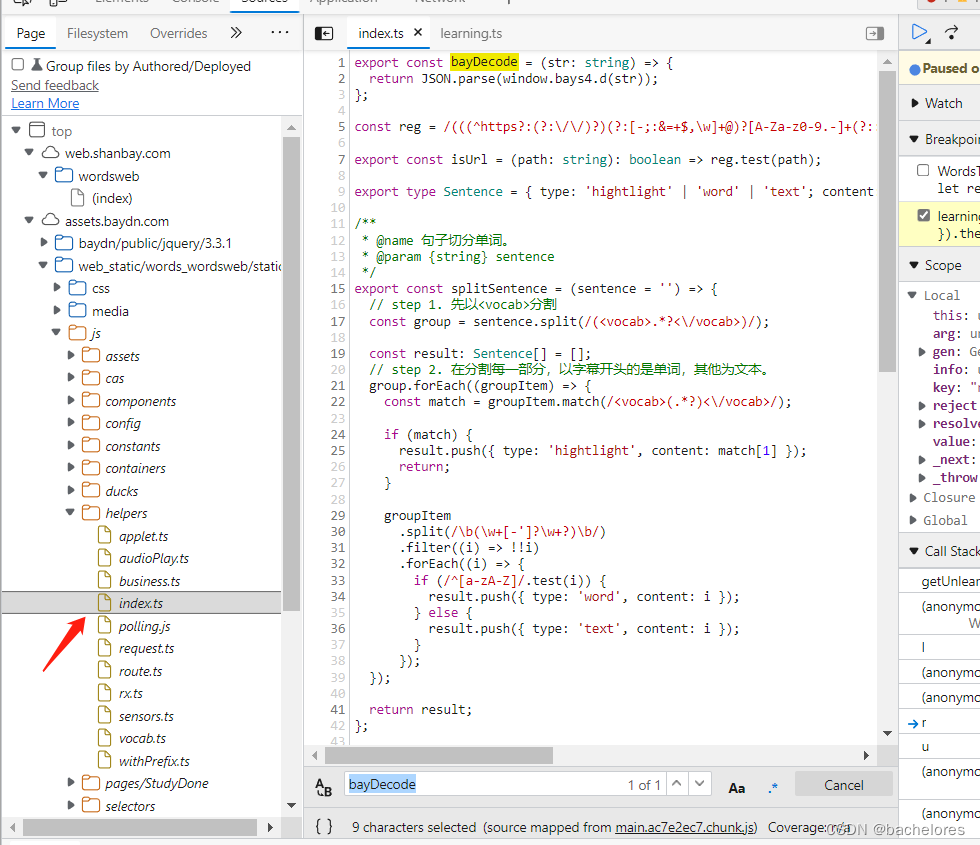Click the helpers folder icon
Viewport: 980px width, 845px height.
(x=91, y=512)
